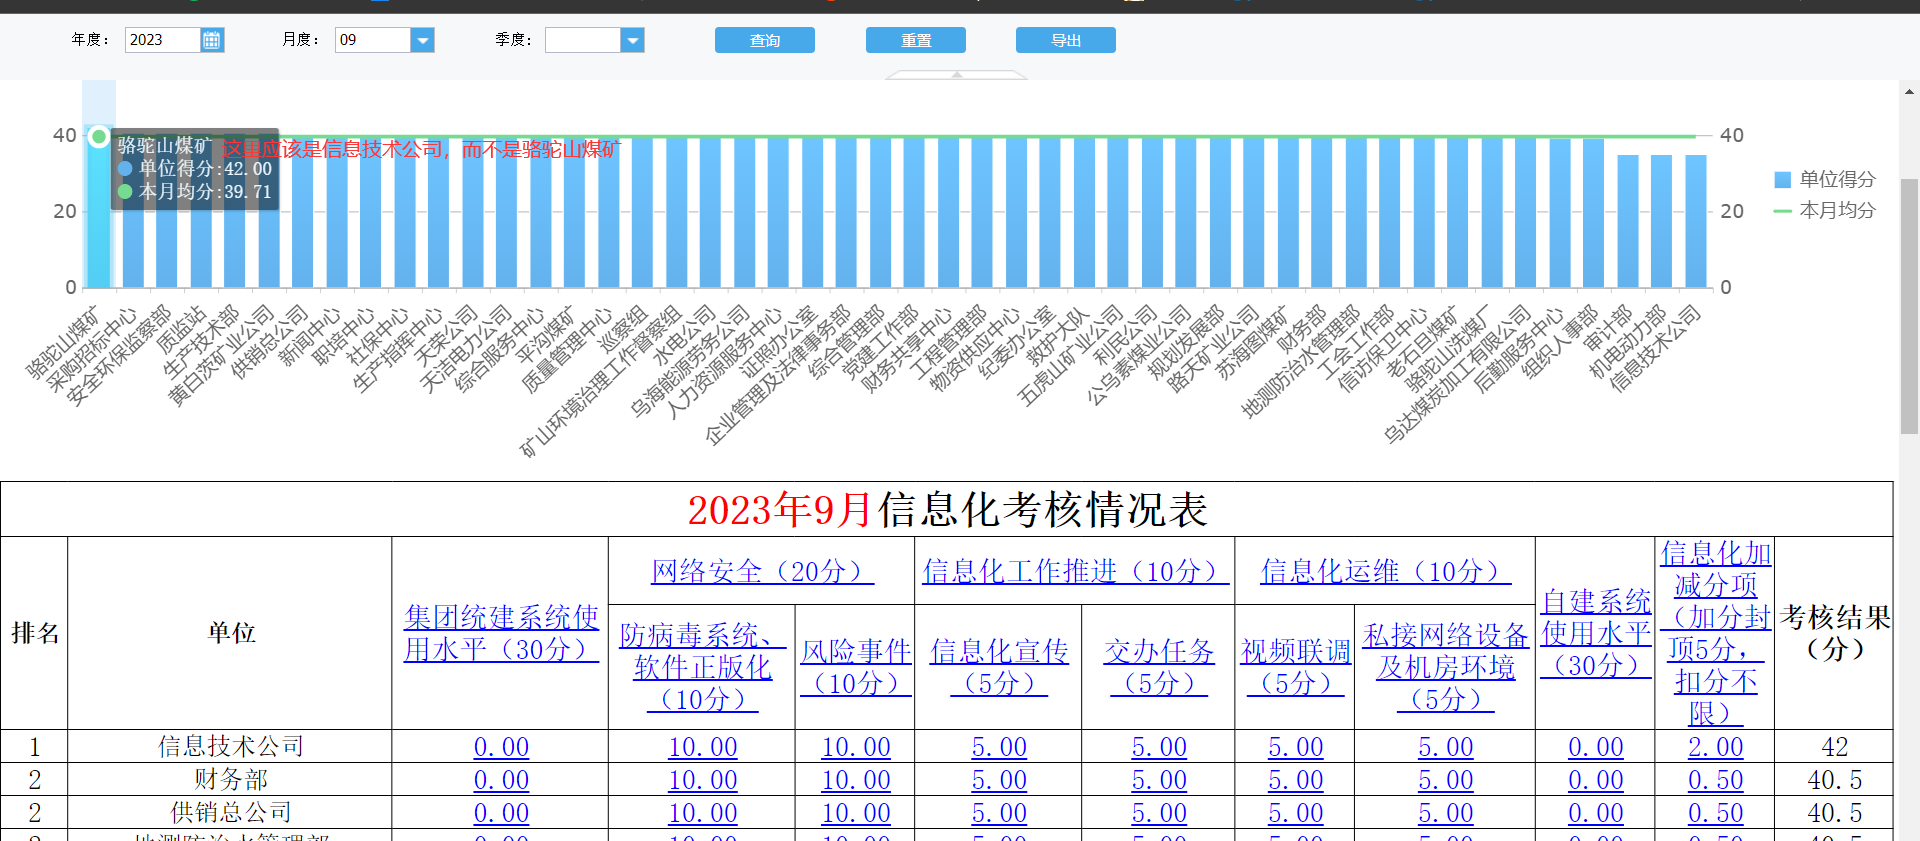Select the 供销总公司 unit cell
This screenshot has height=841, width=1920.
coord(230,812)
